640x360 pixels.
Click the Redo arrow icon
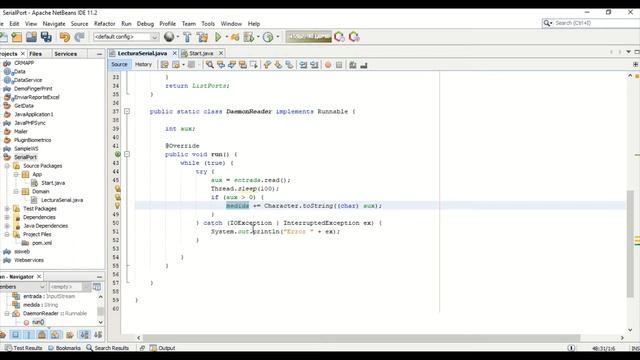pyautogui.click(x=79, y=37)
